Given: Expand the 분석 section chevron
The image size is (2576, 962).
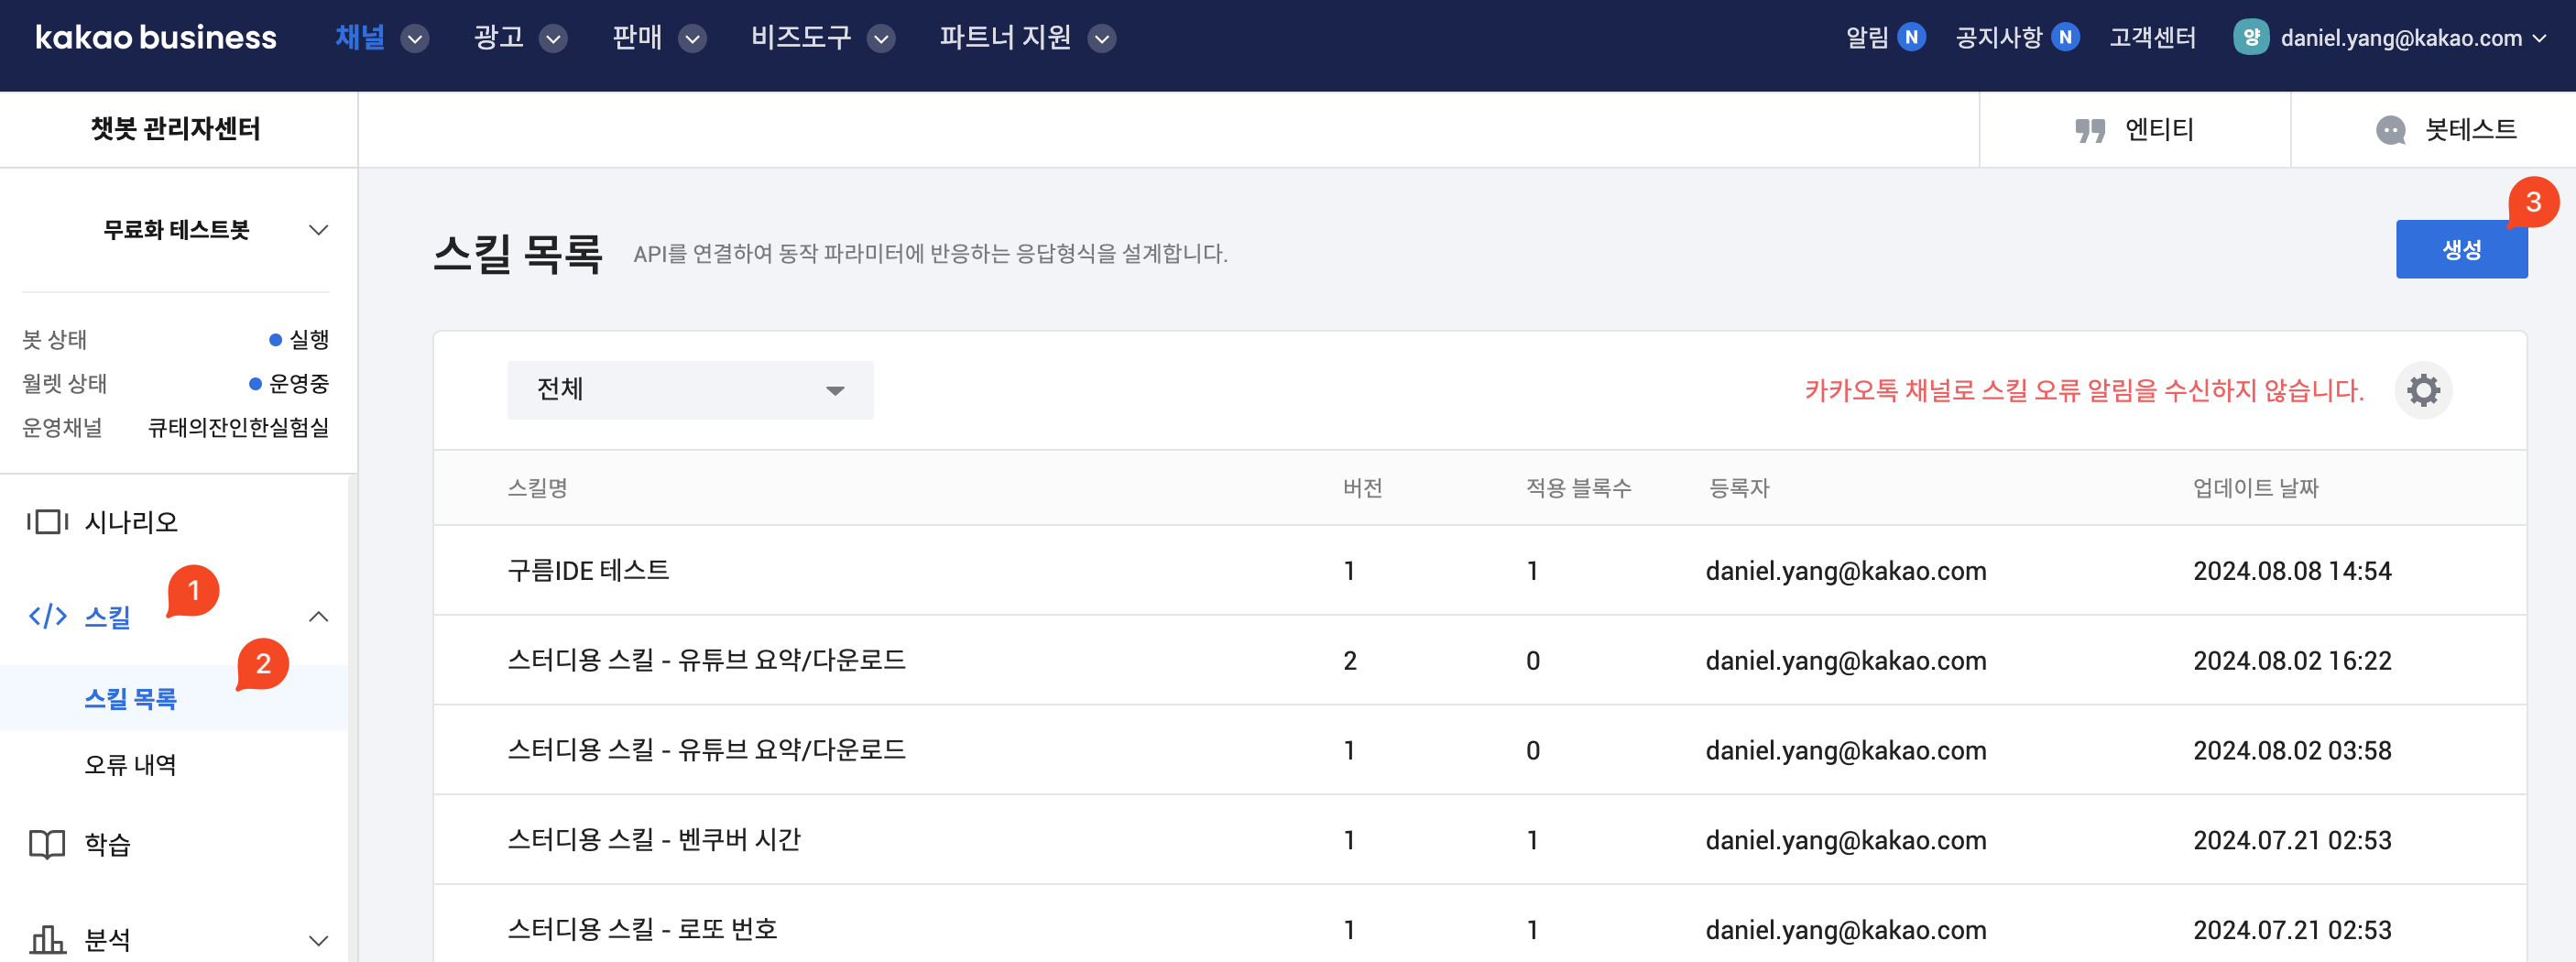Looking at the screenshot, I should point(318,940).
